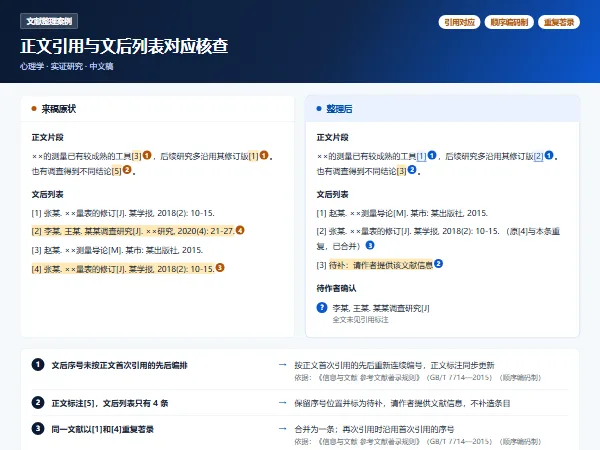Click citation [1] in the 来稿原状 text
The image size is (600, 450).
click(x=253, y=156)
